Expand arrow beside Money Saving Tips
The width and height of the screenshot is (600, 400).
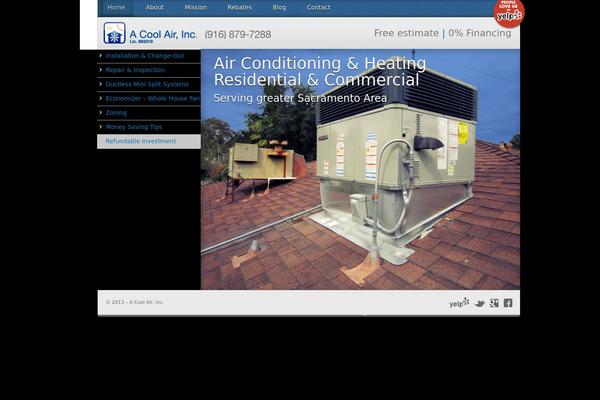101,126
